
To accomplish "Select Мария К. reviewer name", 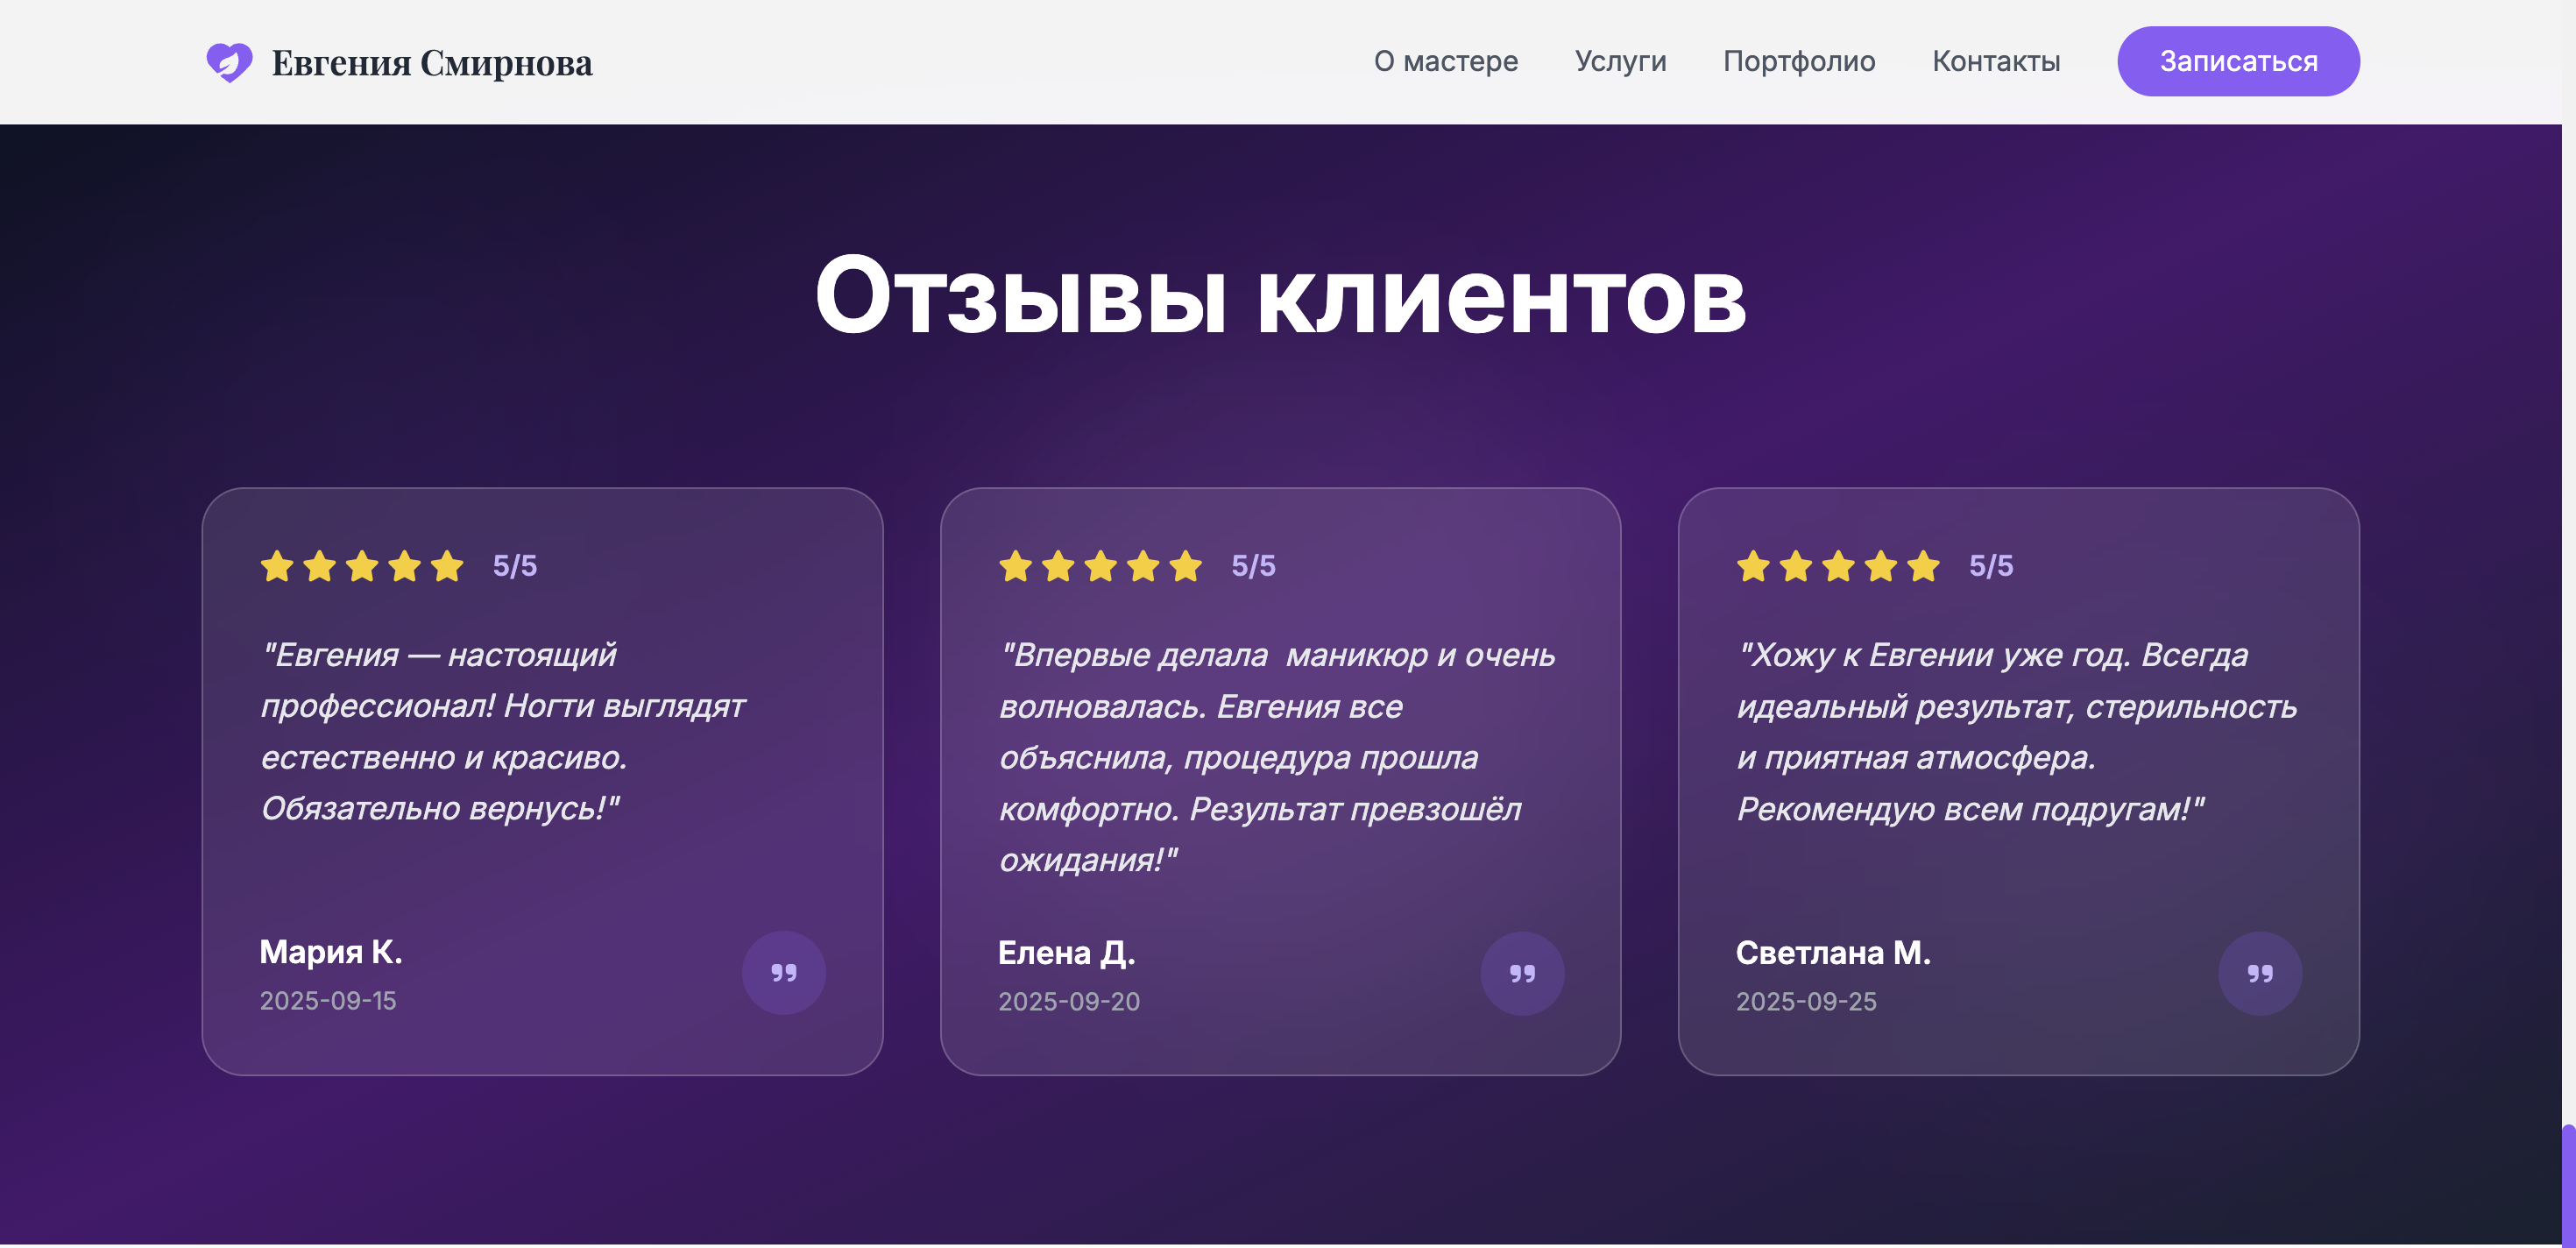I will click(x=331, y=951).
